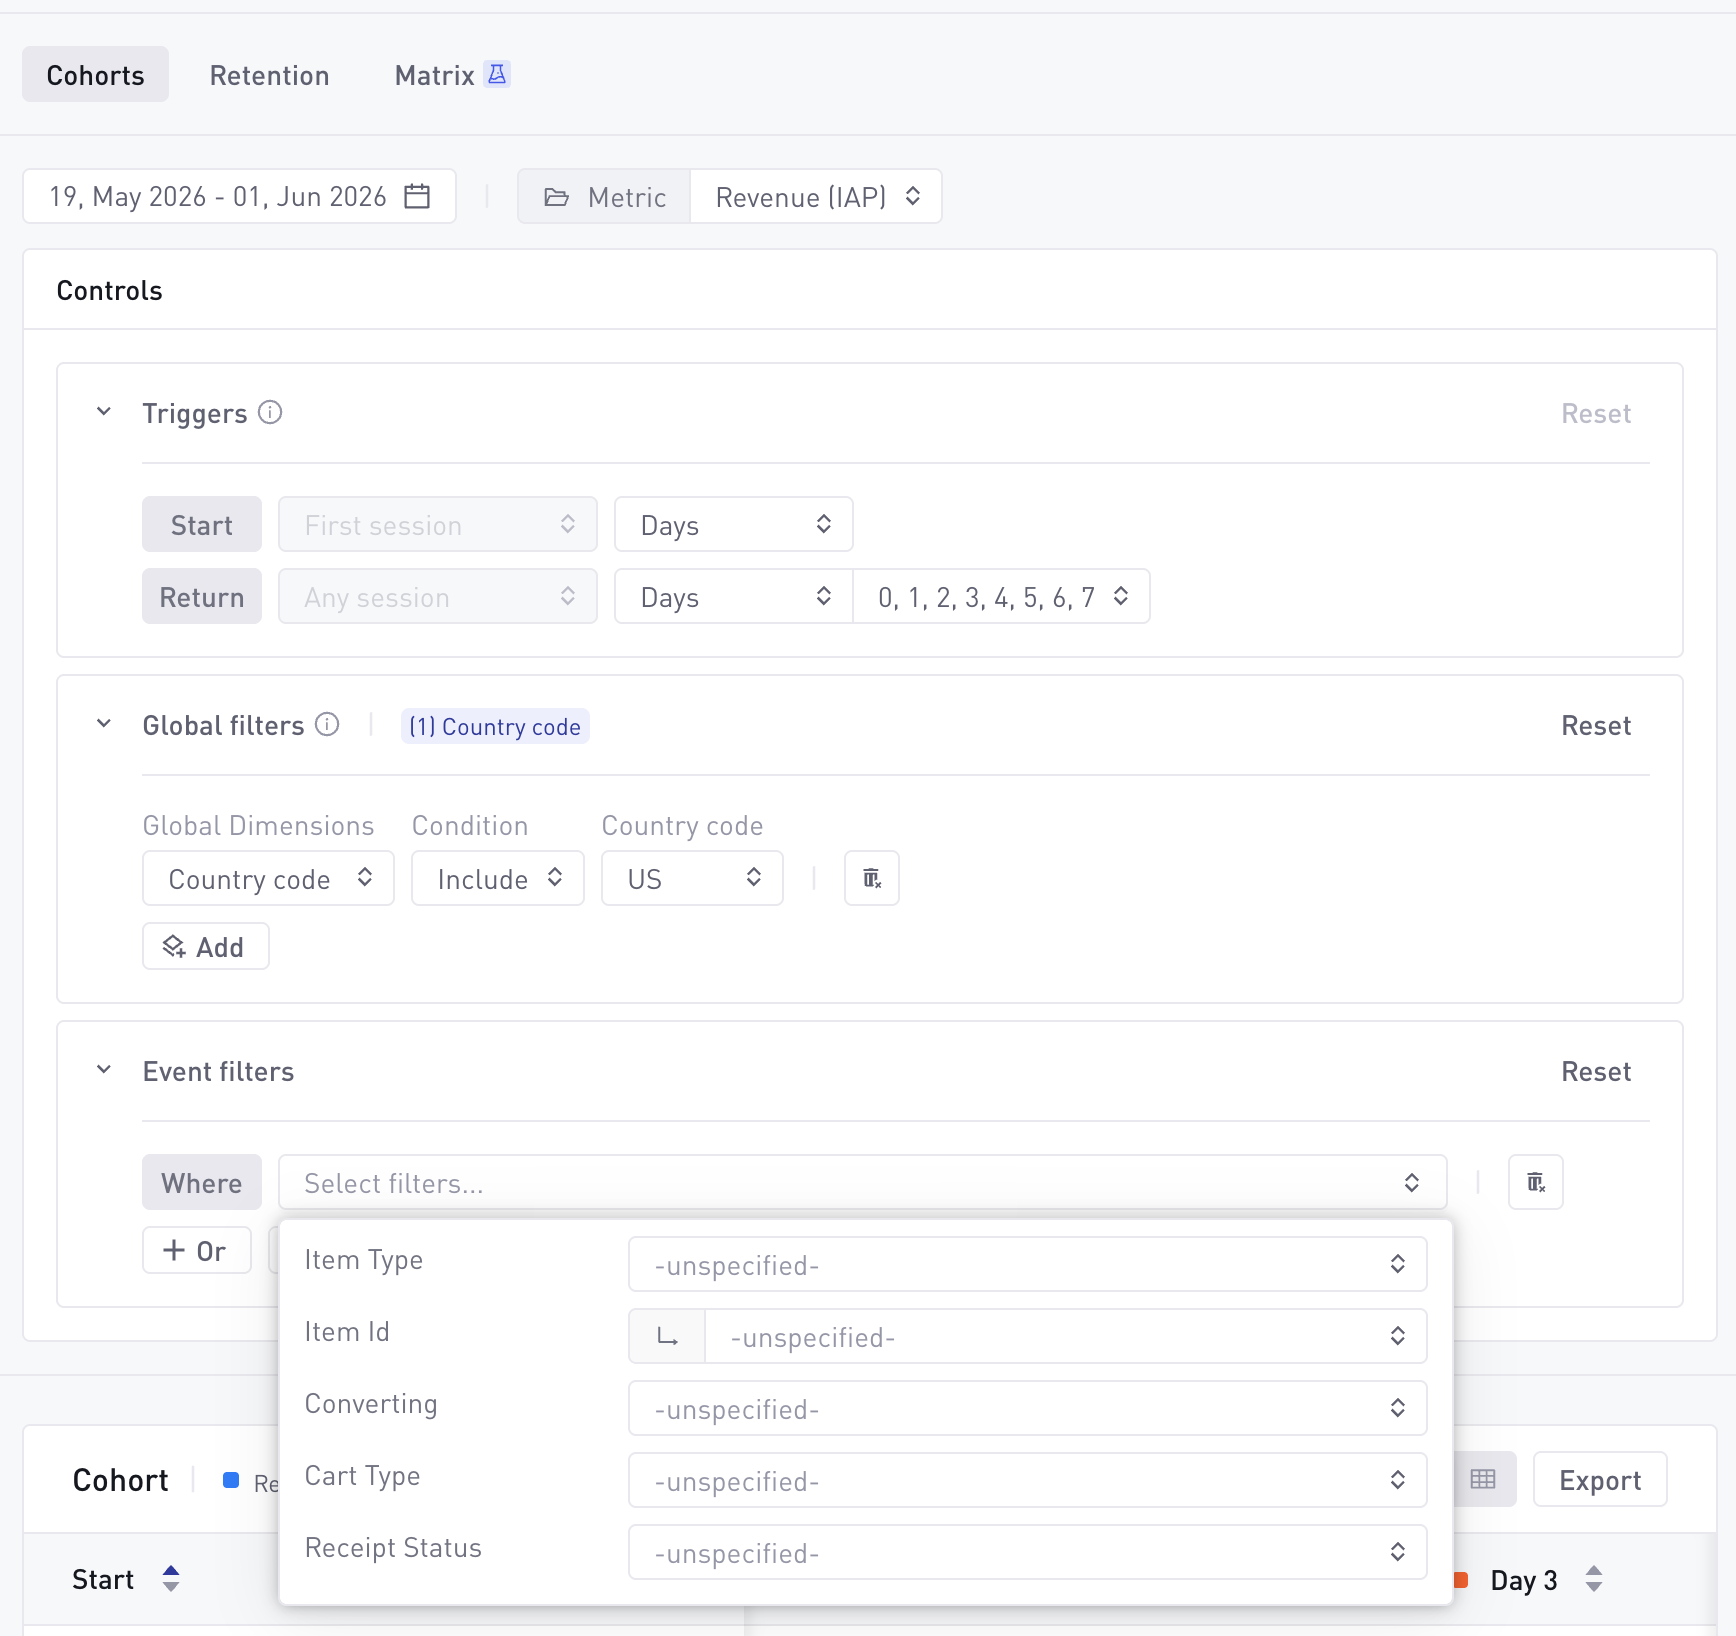Switch to the table view icon

1484,1479
